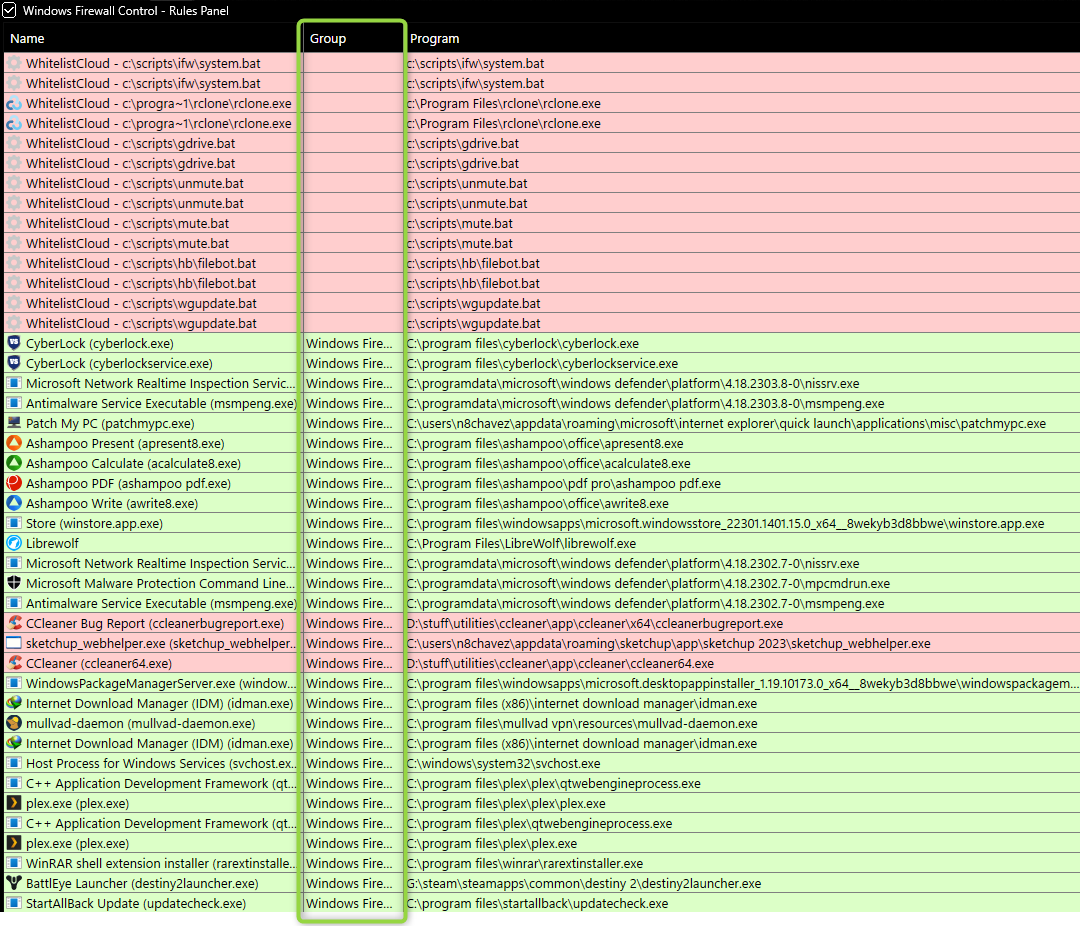Screen dimensions: 1080x926
Task: Select the Ashampoo Write (awrite8.exe) name
Action: click(112, 504)
